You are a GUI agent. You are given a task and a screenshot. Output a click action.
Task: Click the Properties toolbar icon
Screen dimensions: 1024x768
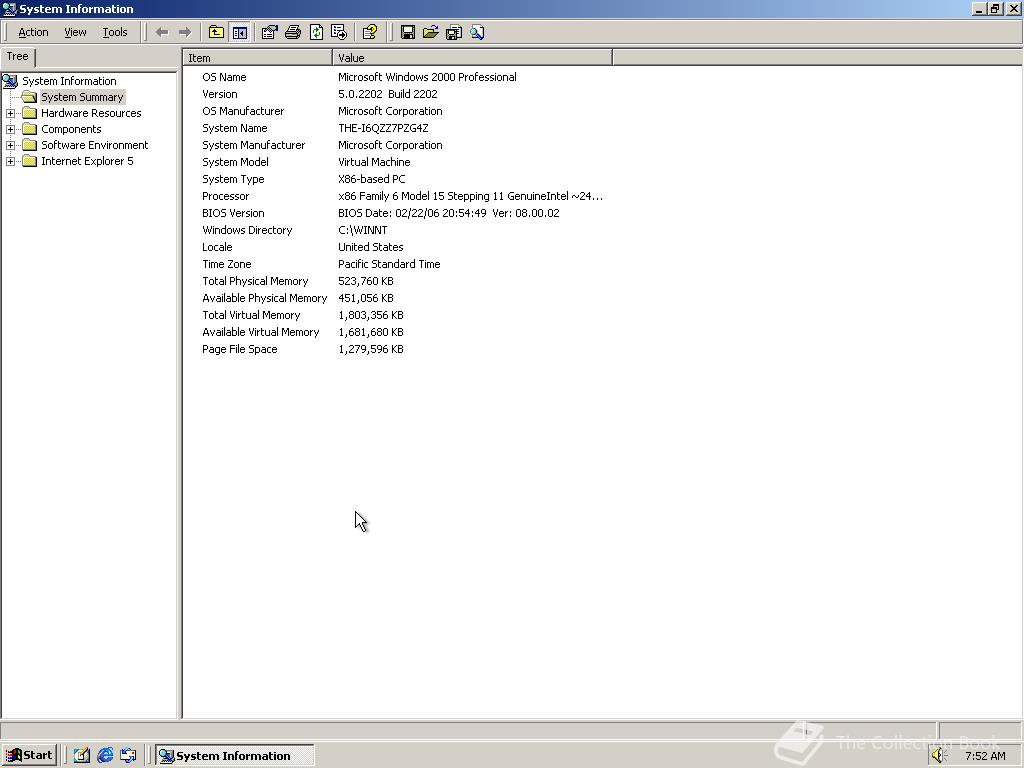269,32
